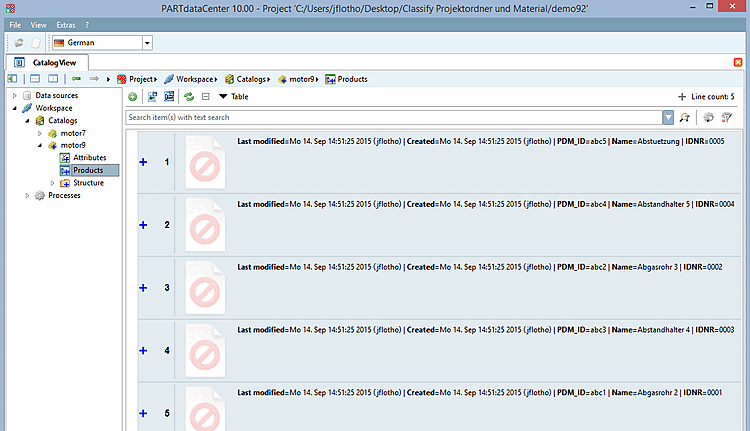The height and width of the screenshot is (431, 750).
Task: Open the Extras menu
Action: point(66,25)
